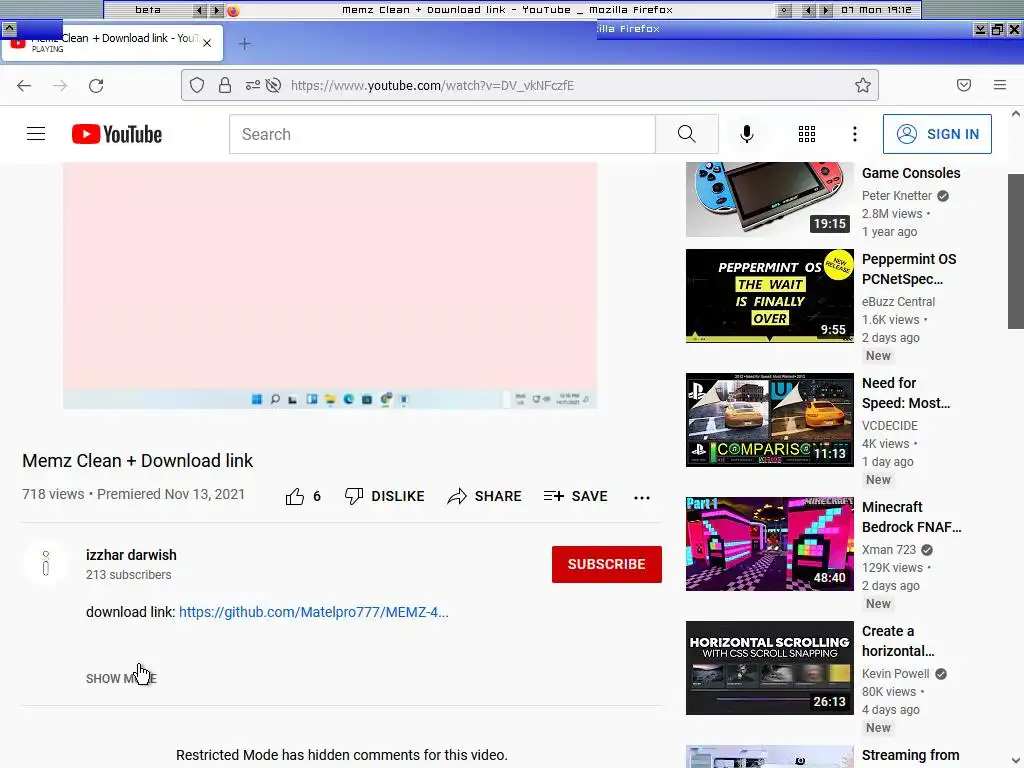Click the scrollbar down arrow
Screen dimensions: 1024x768
1016,761
